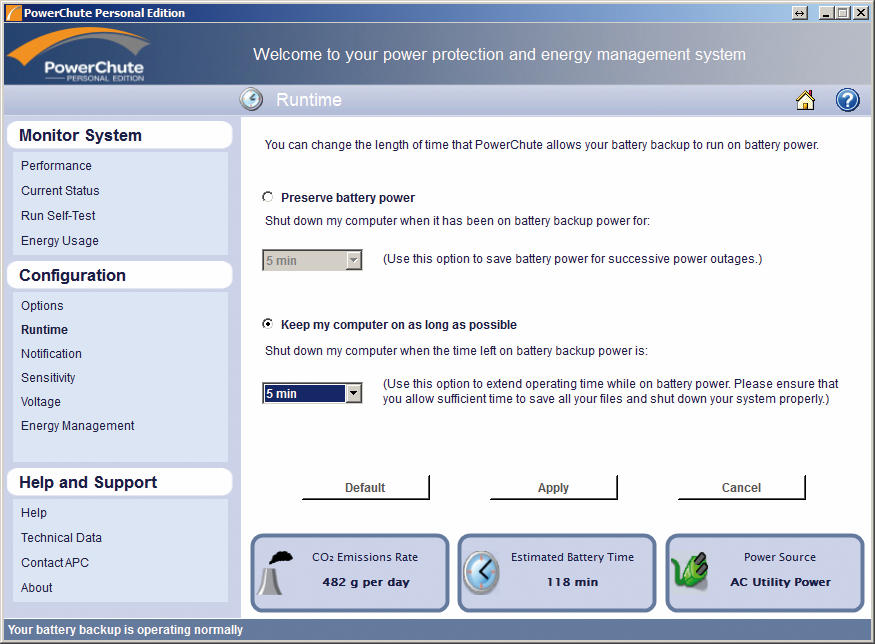
Task: Click the double-arrow resize icon in title bar
Action: (x=799, y=13)
